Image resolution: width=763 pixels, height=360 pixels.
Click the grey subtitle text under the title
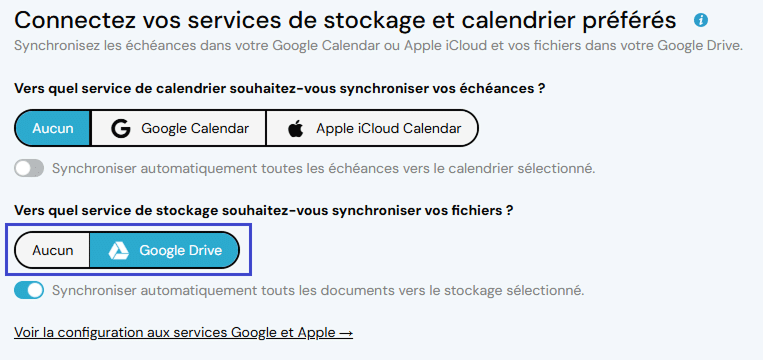[379, 46]
